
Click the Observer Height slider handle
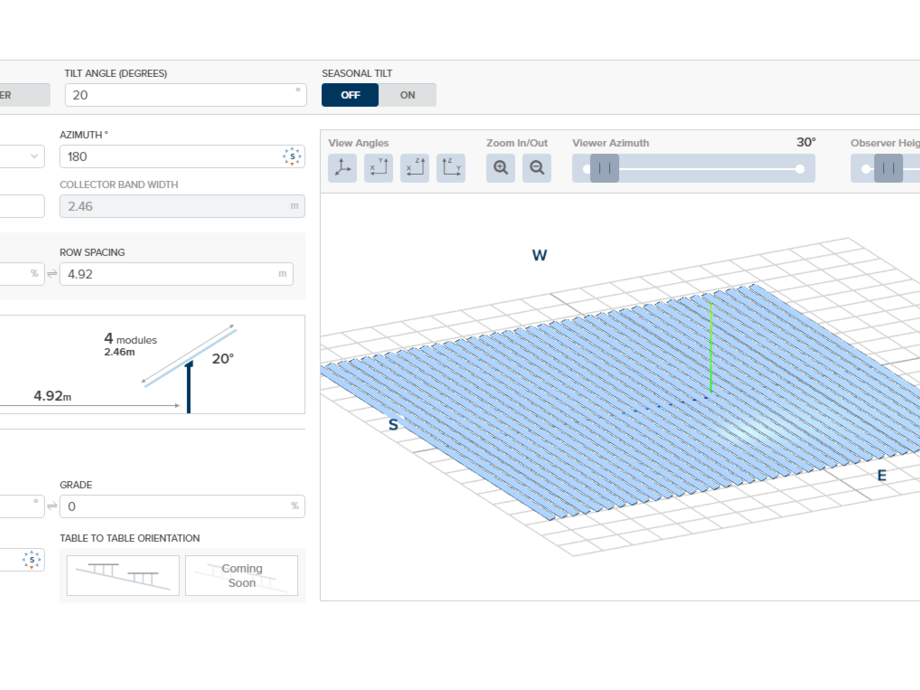coord(888,169)
